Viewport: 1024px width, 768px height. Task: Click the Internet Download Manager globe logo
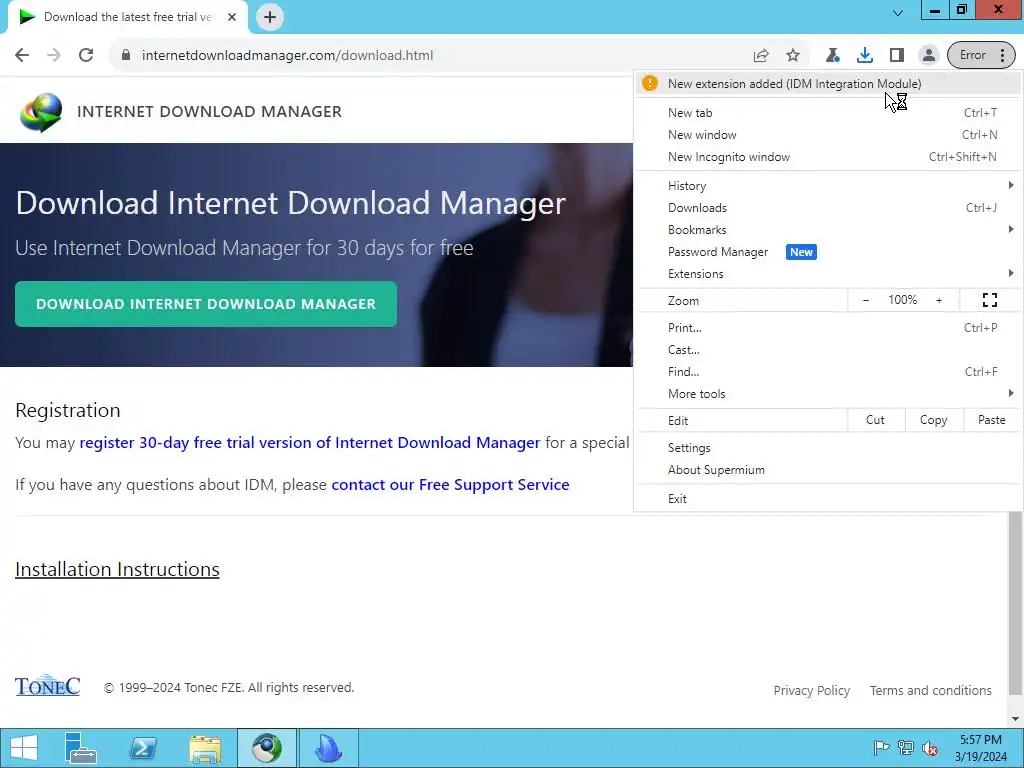tap(41, 112)
